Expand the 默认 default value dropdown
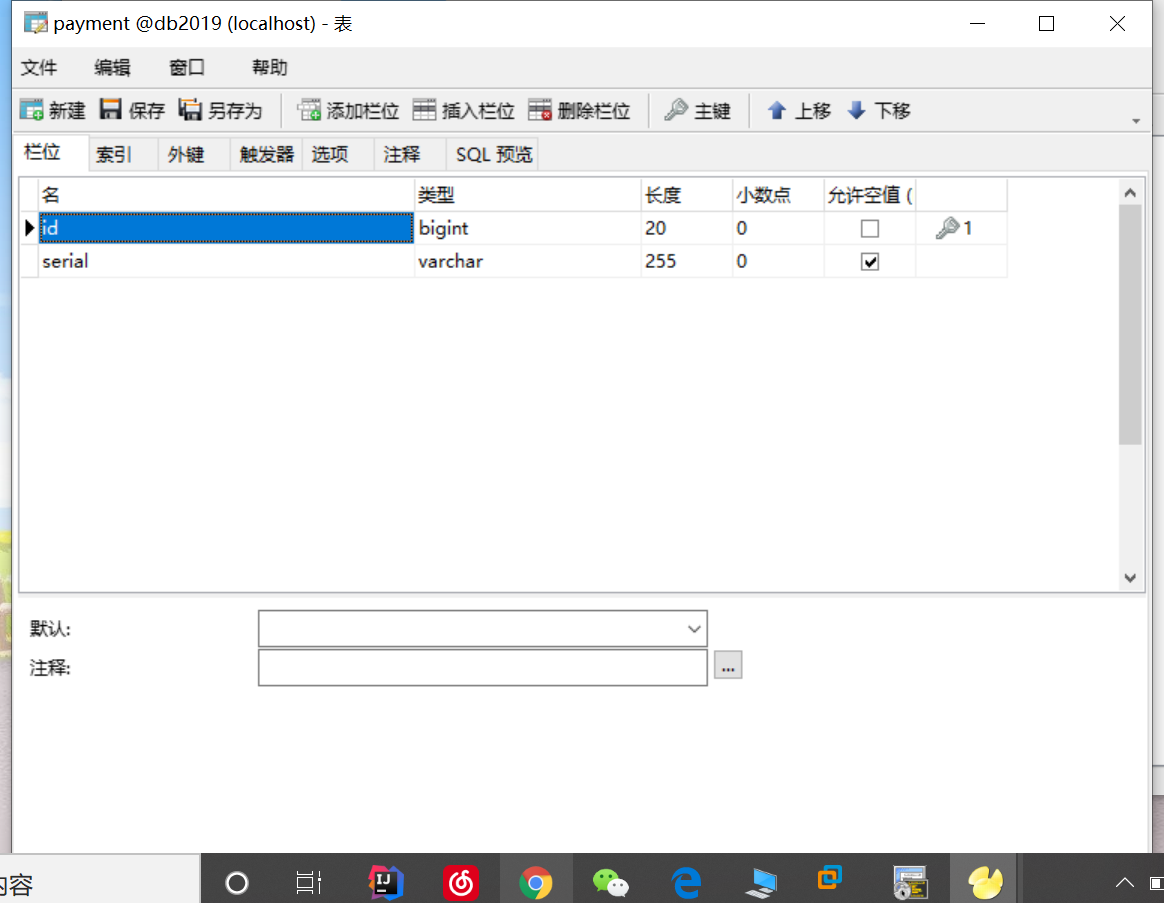This screenshot has height=903, width=1164. 693,629
